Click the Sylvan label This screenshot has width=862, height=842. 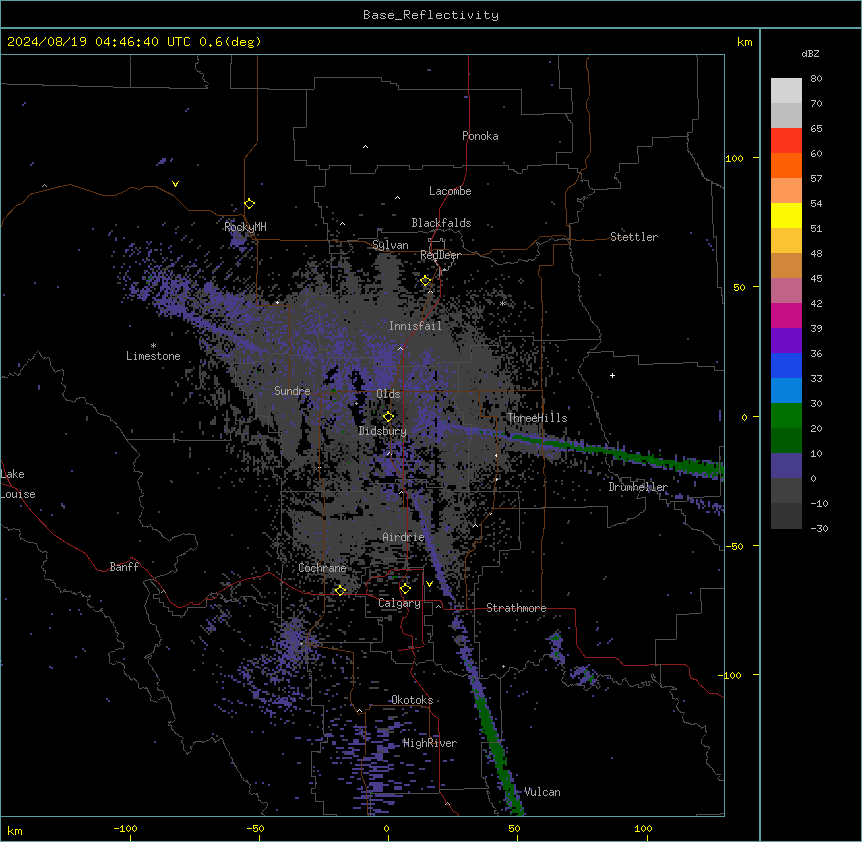click(x=390, y=245)
